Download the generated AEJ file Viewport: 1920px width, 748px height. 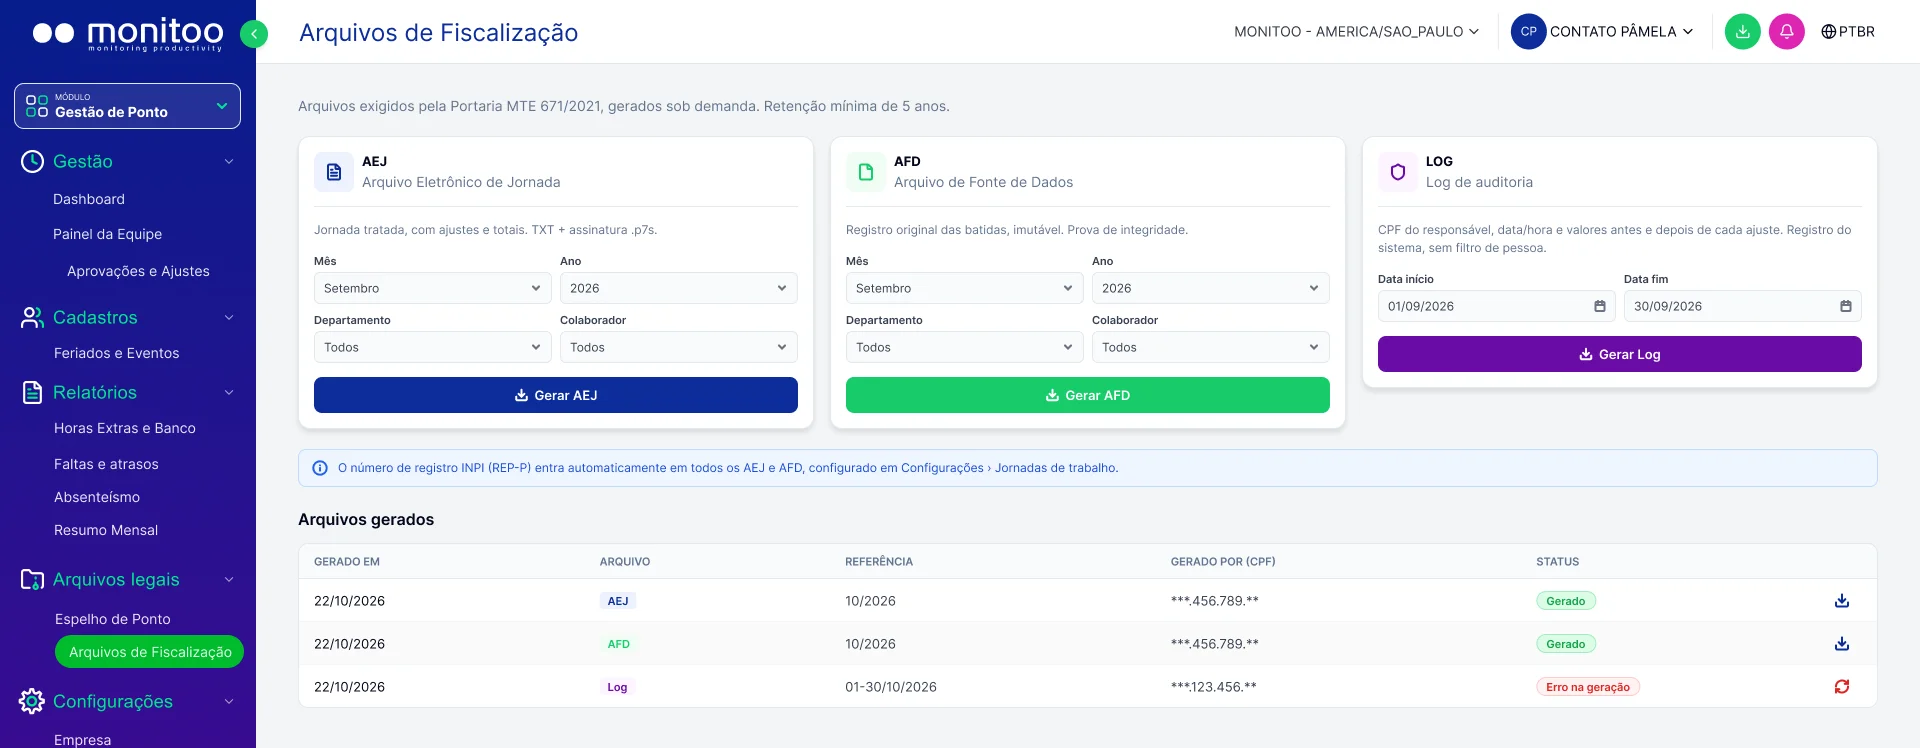click(x=1841, y=601)
